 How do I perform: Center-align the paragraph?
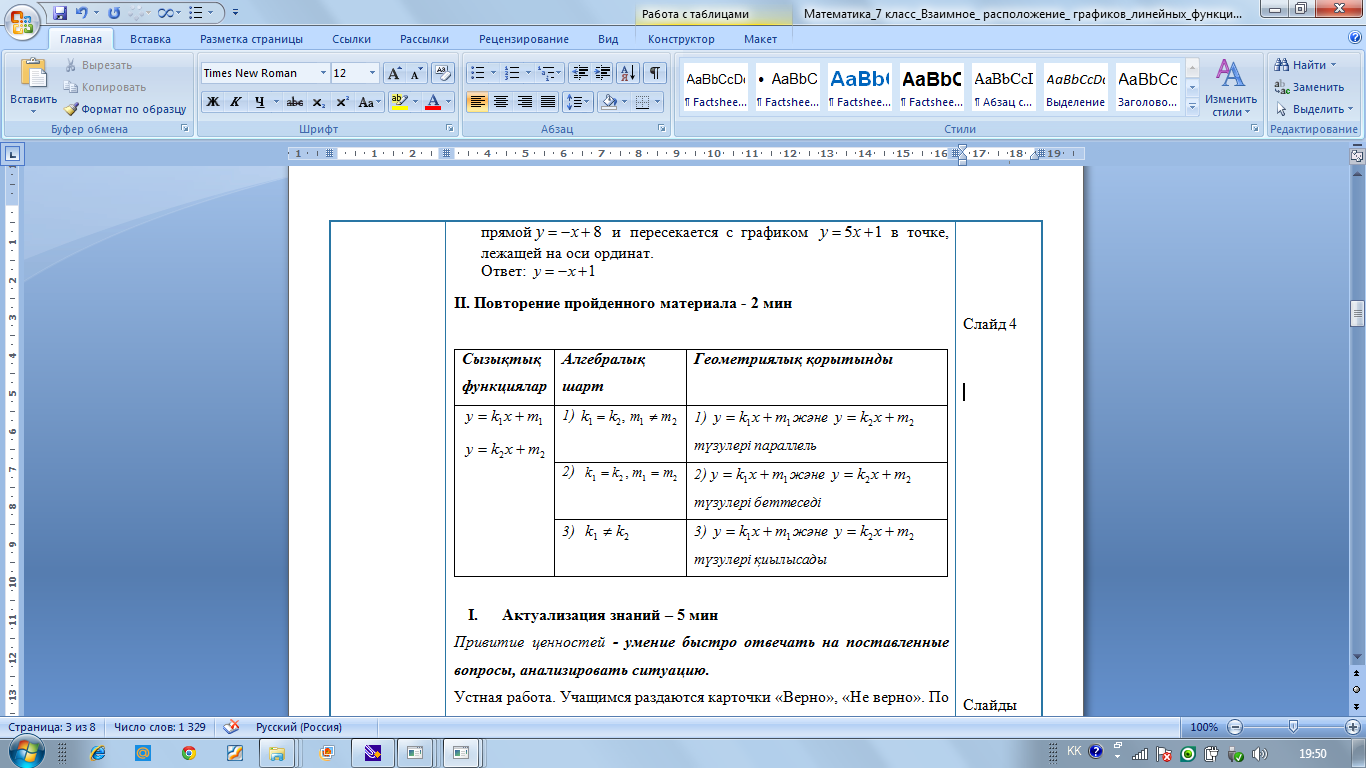click(x=501, y=102)
